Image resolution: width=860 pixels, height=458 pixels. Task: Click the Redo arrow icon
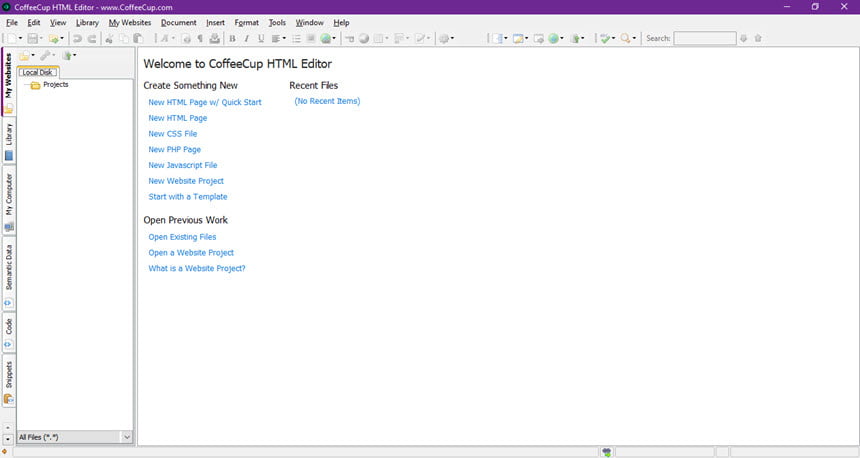pyautogui.click(x=92, y=38)
